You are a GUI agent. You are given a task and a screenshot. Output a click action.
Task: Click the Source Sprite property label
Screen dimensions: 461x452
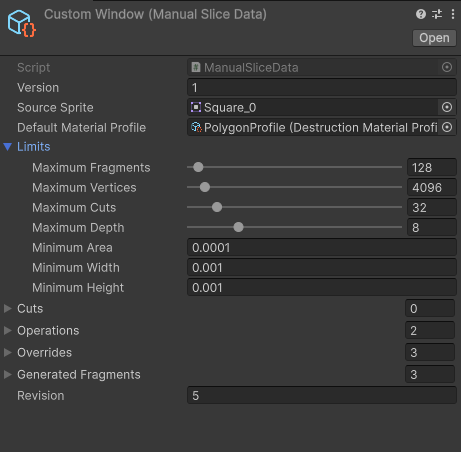pos(55,108)
